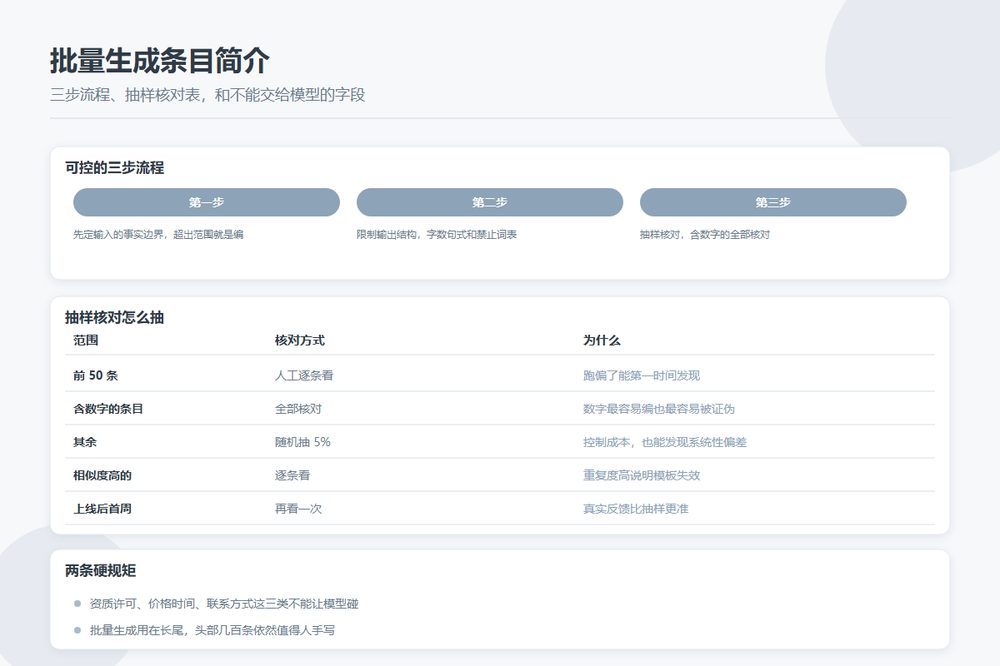This screenshot has width=1000, height=666.
Task: Click text 抽样核对，含数字的全部核对
Action: 705,235
